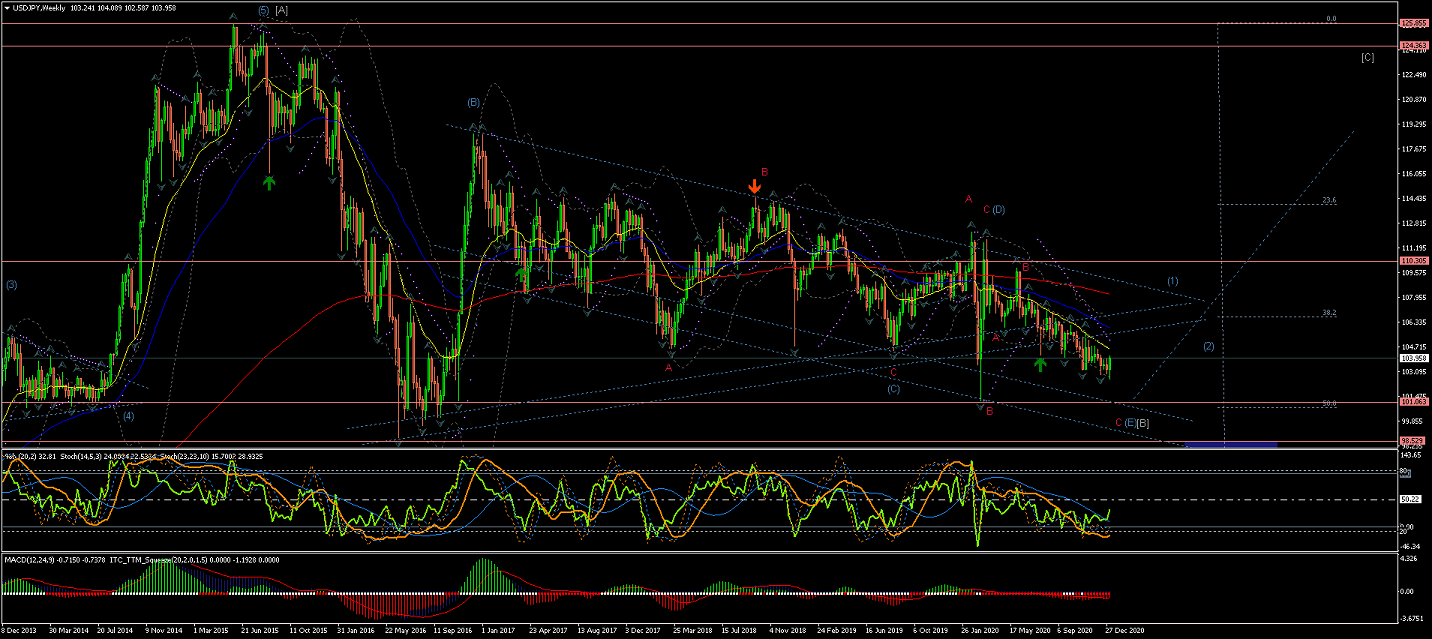Click the 107.955 price scale value
The image size is (1432, 639).
click(1414, 297)
